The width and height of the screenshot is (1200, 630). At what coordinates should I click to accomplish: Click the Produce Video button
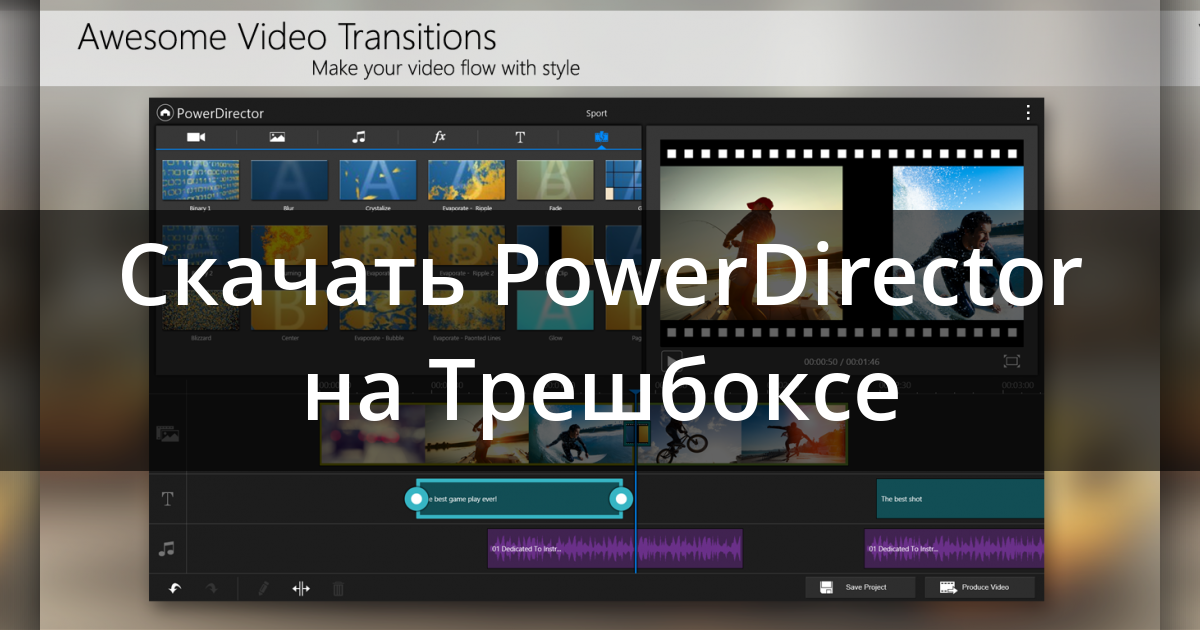pos(979,587)
